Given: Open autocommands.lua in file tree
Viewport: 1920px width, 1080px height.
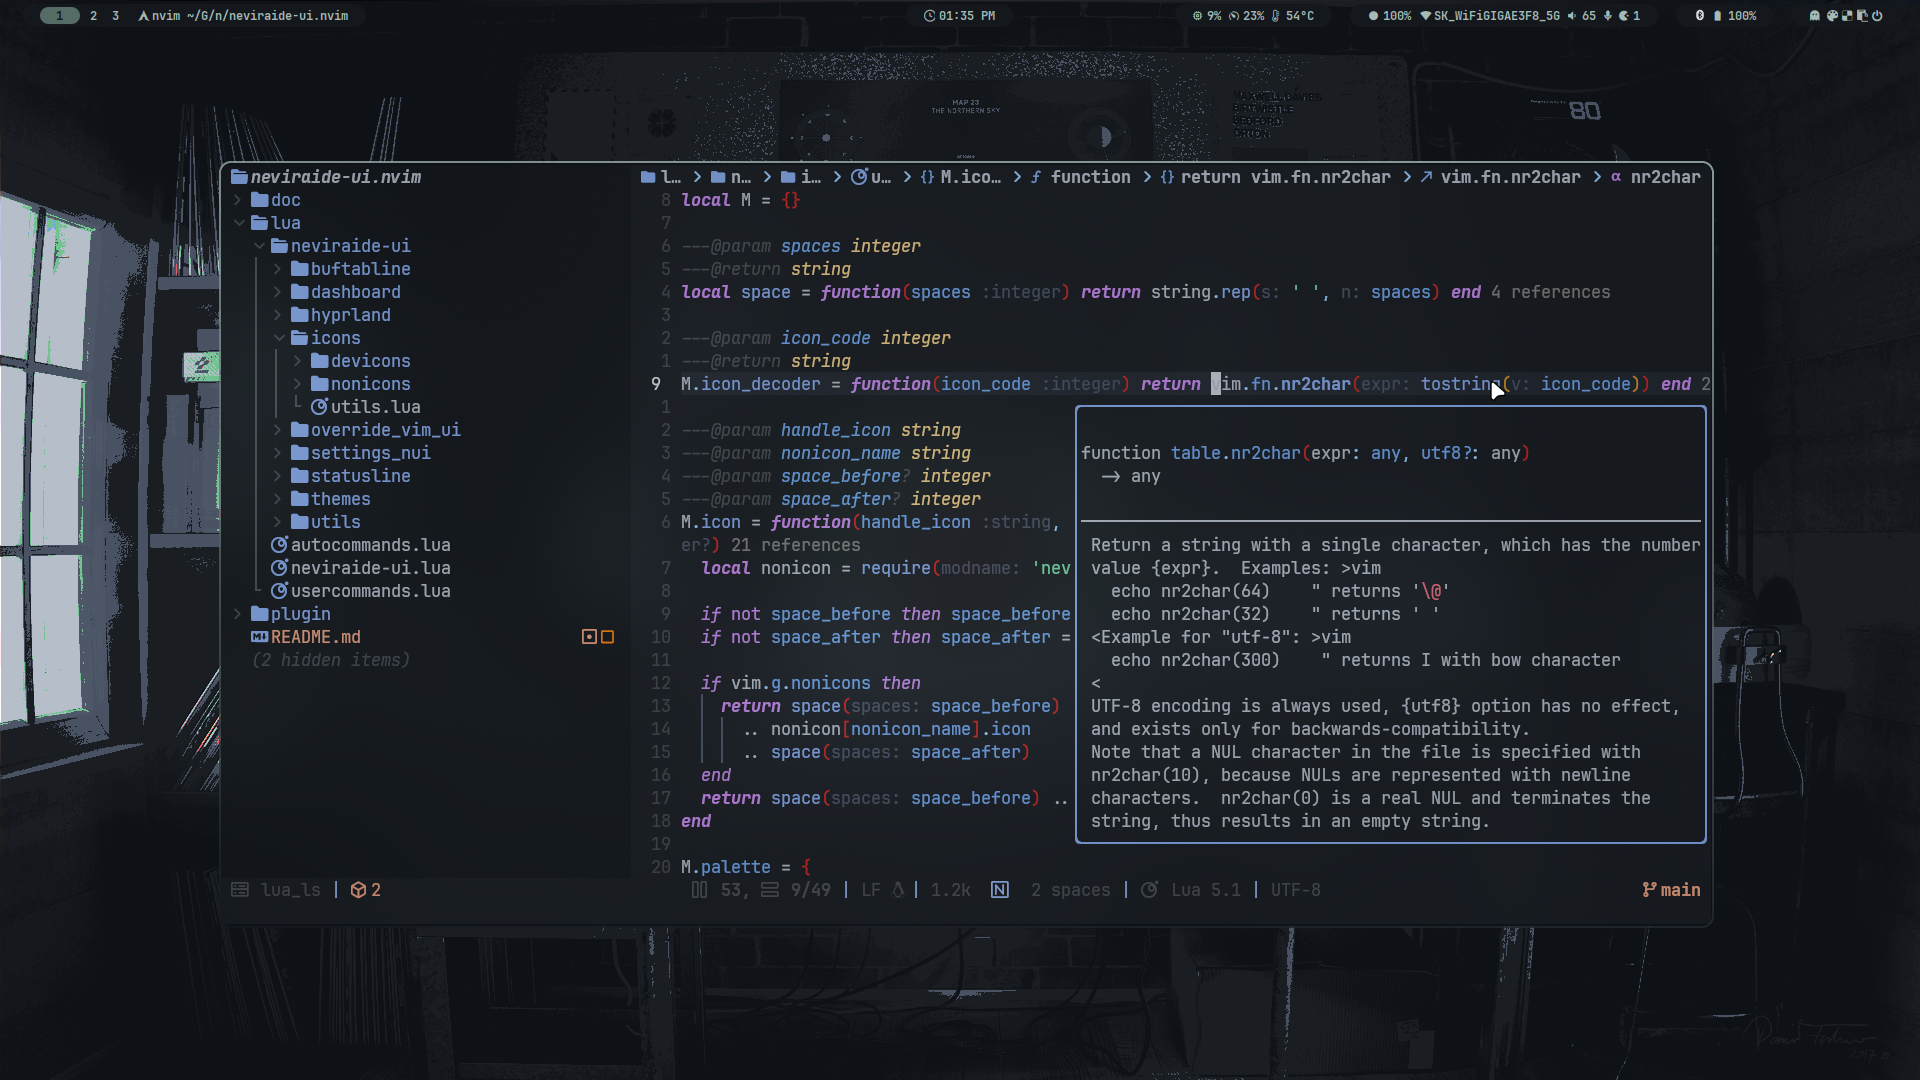Looking at the screenshot, I should pyautogui.click(x=370, y=545).
